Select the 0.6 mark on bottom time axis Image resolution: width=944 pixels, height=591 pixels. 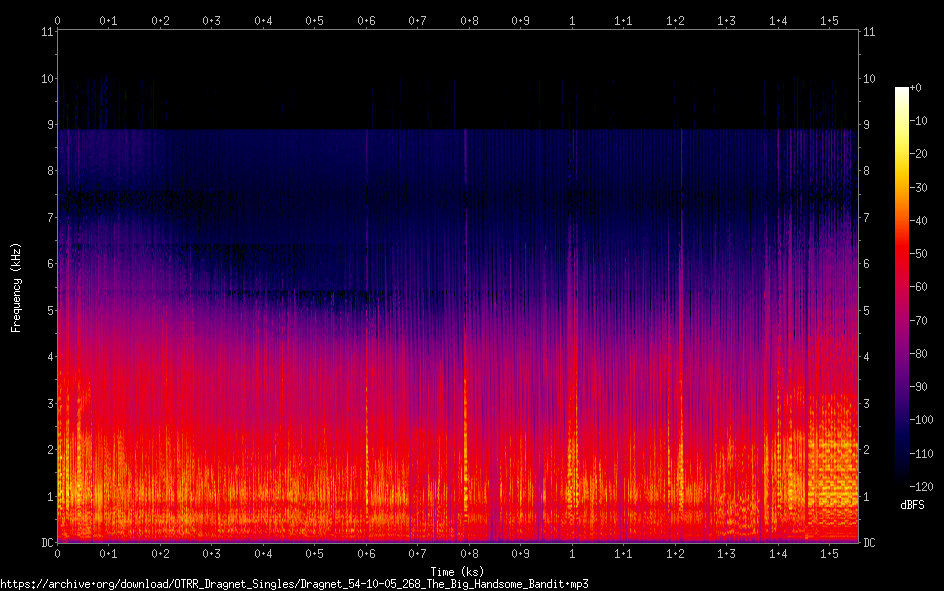(x=366, y=553)
